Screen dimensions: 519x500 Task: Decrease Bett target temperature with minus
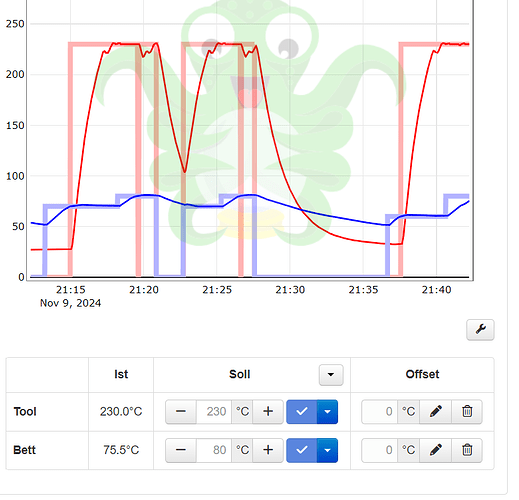[181, 450]
